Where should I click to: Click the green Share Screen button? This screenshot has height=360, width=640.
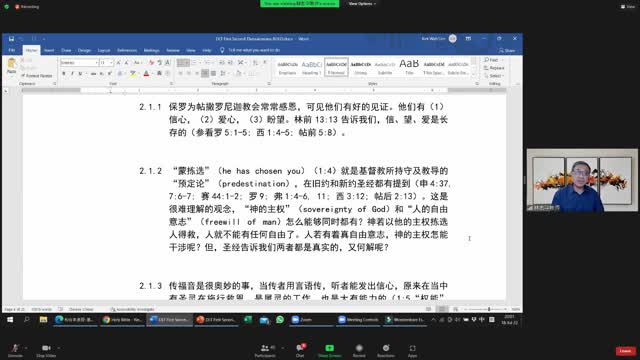(329, 350)
